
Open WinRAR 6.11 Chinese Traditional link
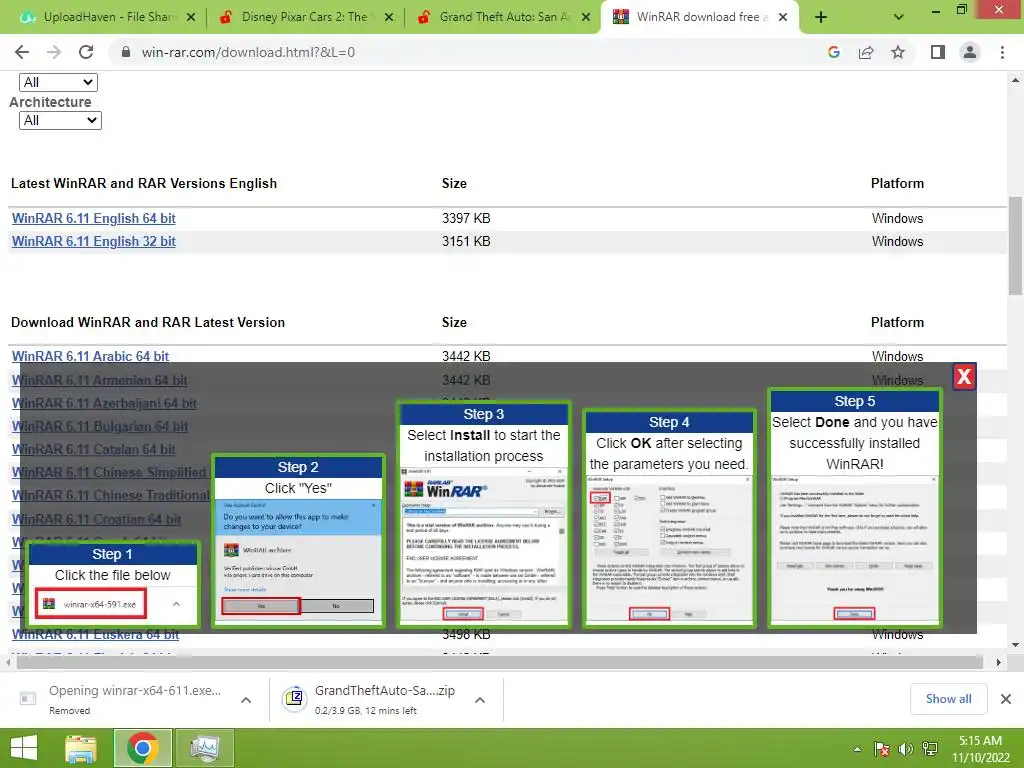point(110,495)
